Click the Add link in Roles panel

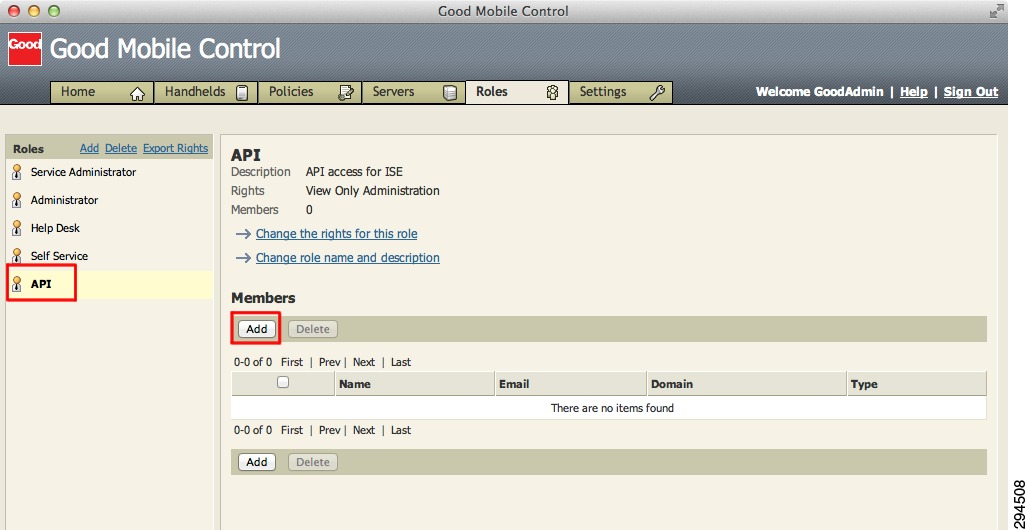89,149
